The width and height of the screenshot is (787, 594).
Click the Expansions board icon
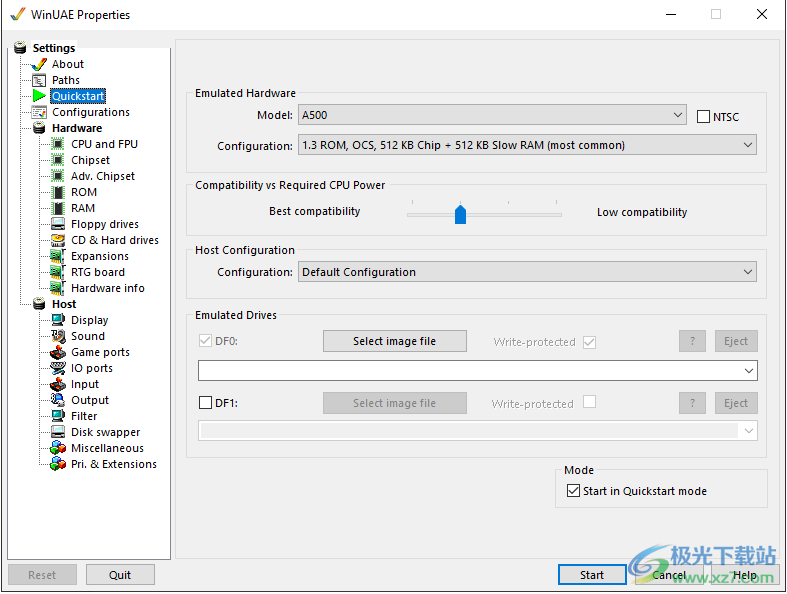pos(58,256)
